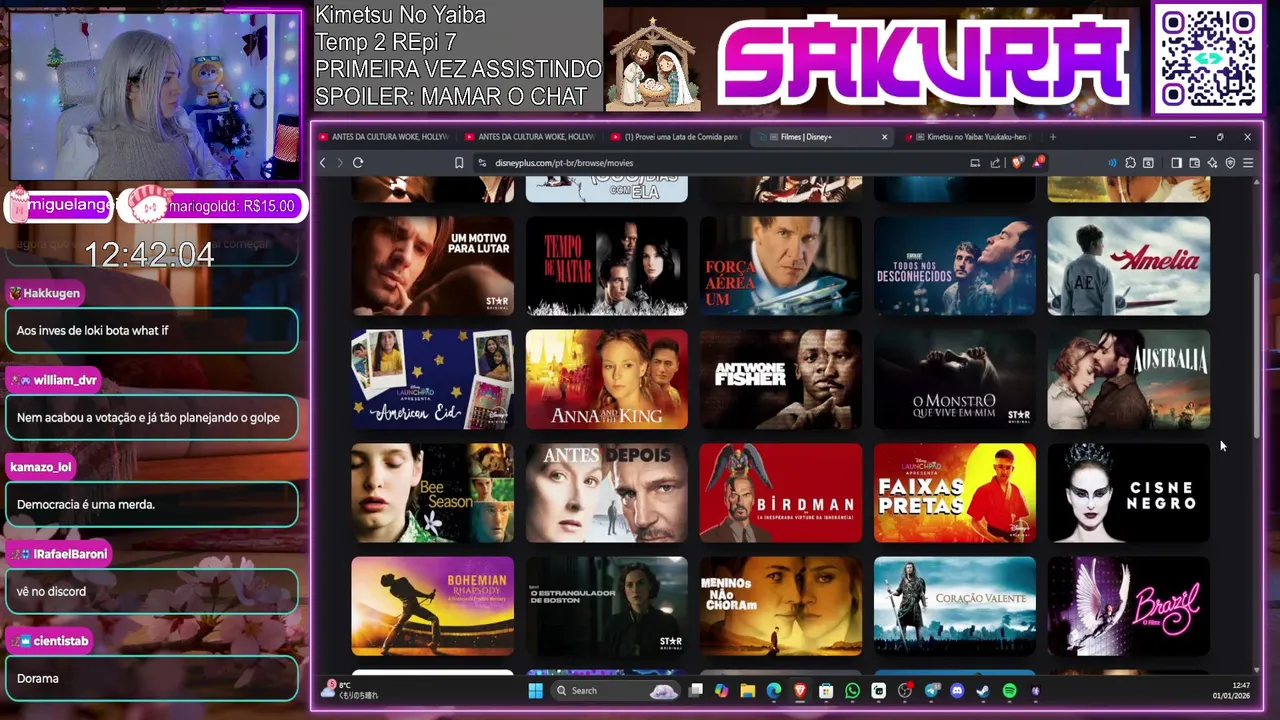Image resolution: width=1280 pixels, height=720 pixels.
Task: Open Steam from the taskbar
Action: (x=983, y=691)
